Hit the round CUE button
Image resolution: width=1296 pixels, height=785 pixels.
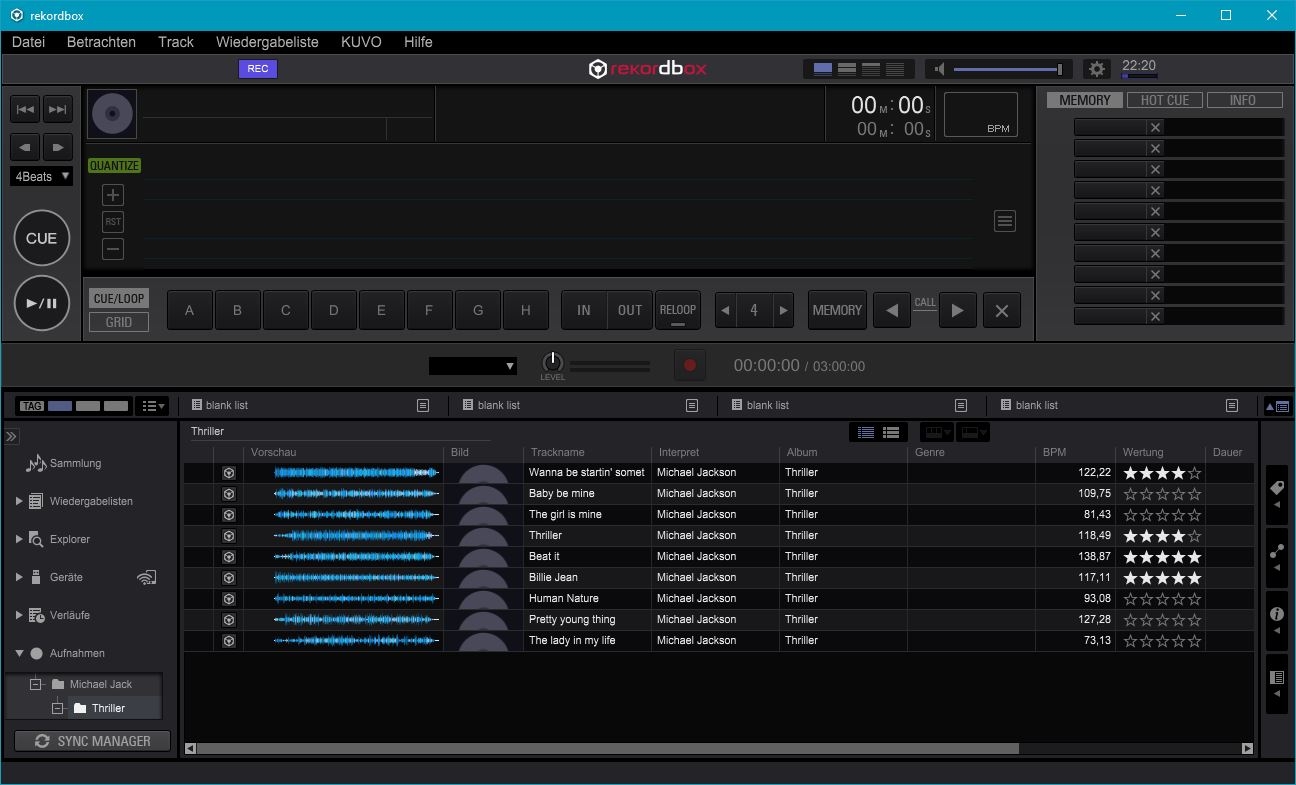click(42, 238)
